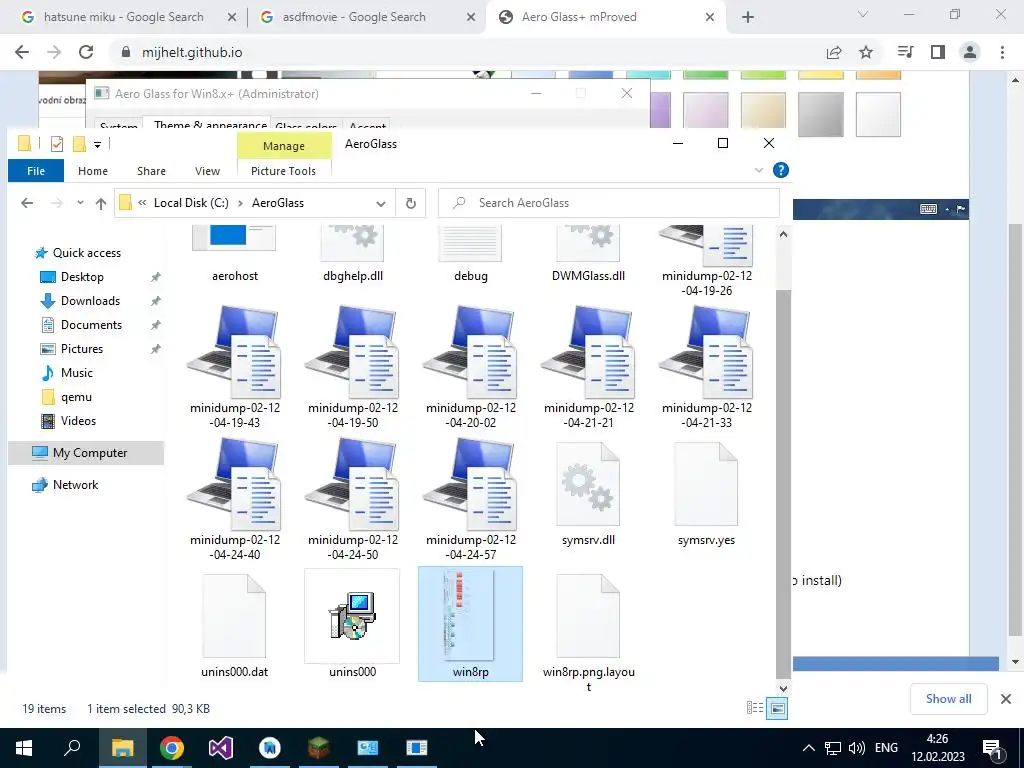Select minidump-02-12-04-24-57 file
The width and height of the screenshot is (1024, 768).
[x=470, y=499]
